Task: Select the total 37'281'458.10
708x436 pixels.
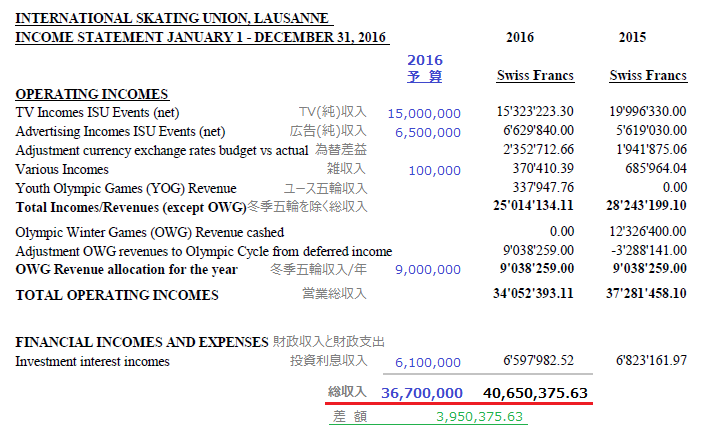Action: (x=646, y=293)
